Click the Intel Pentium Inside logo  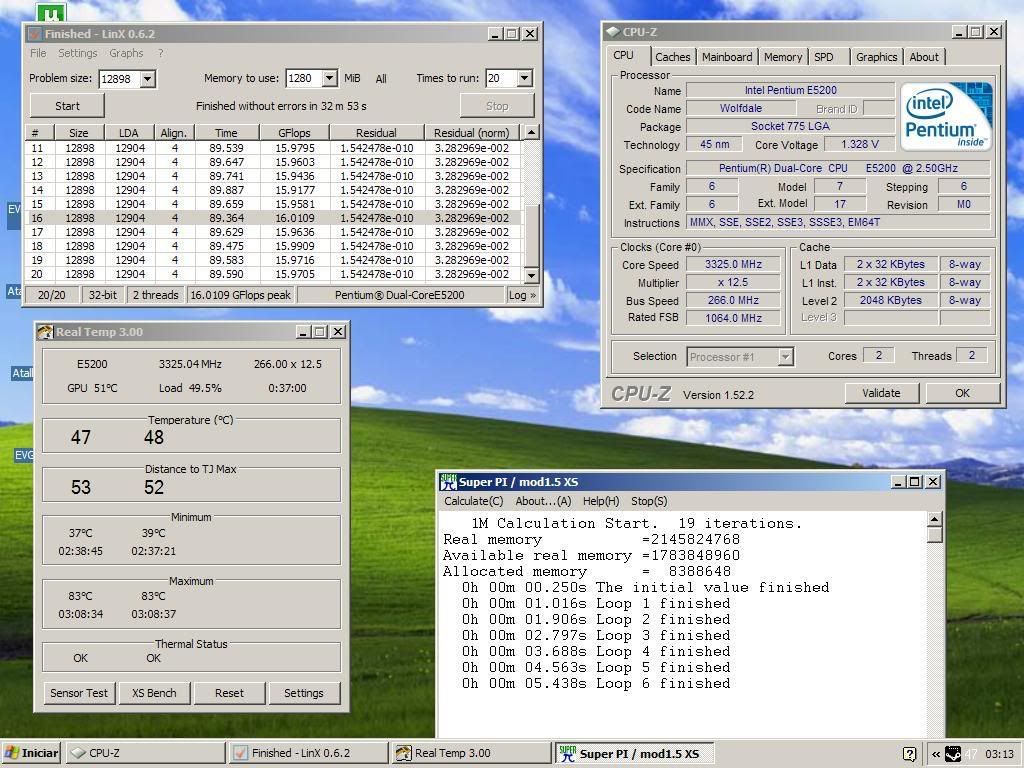[947, 117]
